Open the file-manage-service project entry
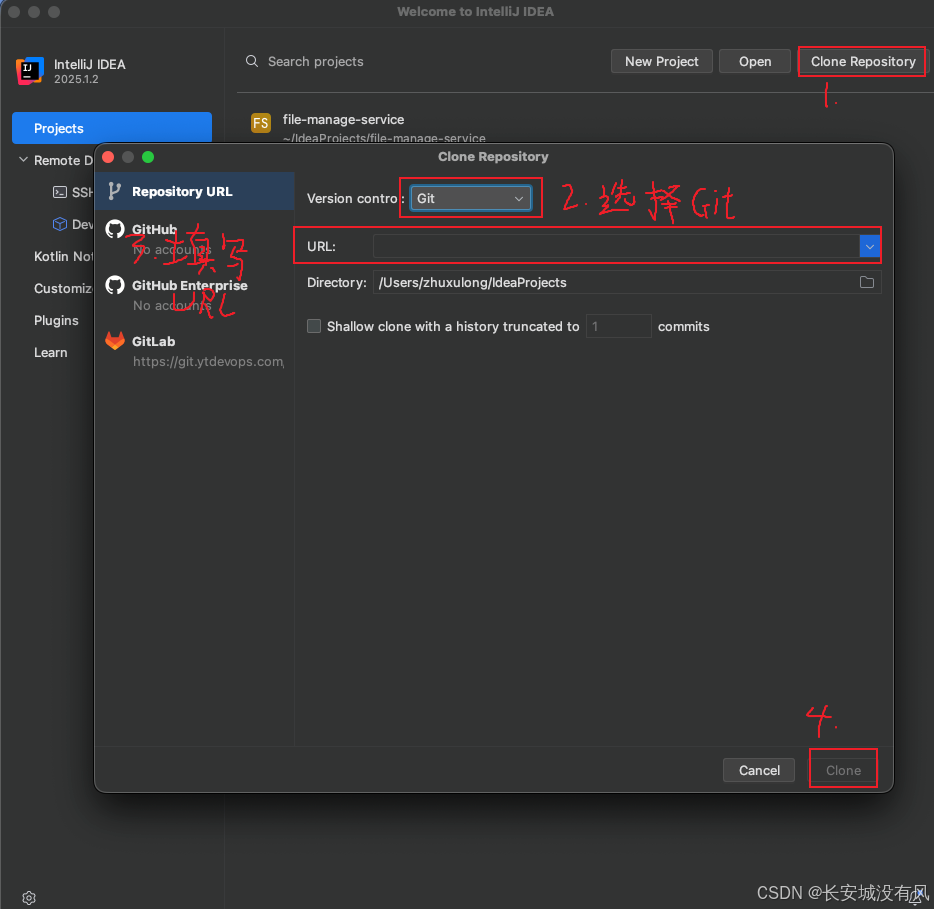The width and height of the screenshot is (934, 909). (x=385, y=127)
